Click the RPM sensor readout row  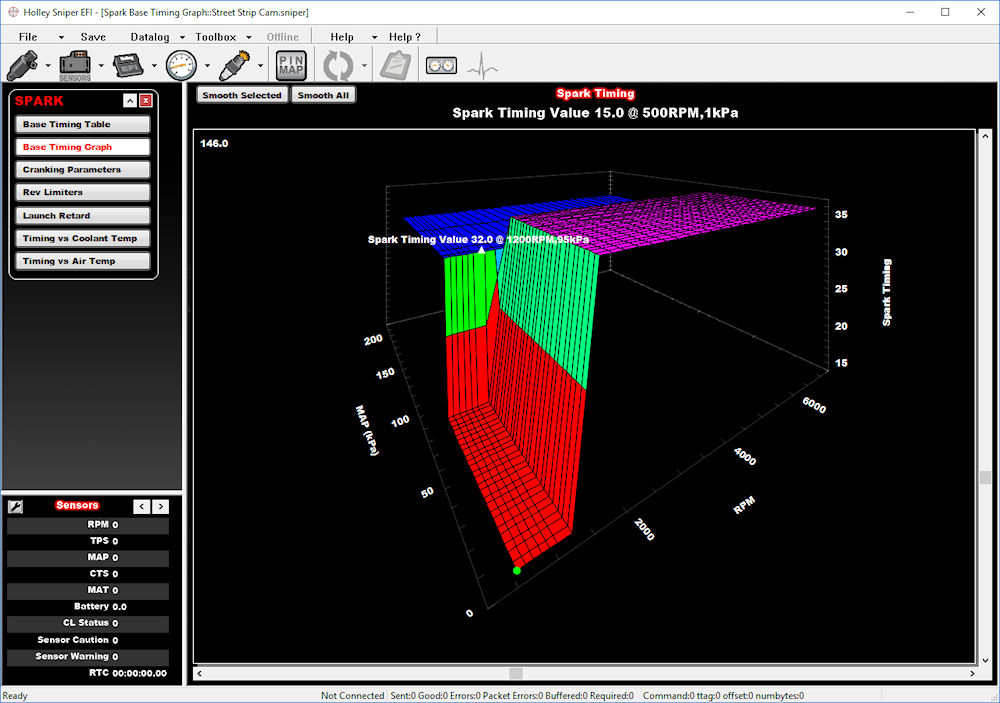88,525
